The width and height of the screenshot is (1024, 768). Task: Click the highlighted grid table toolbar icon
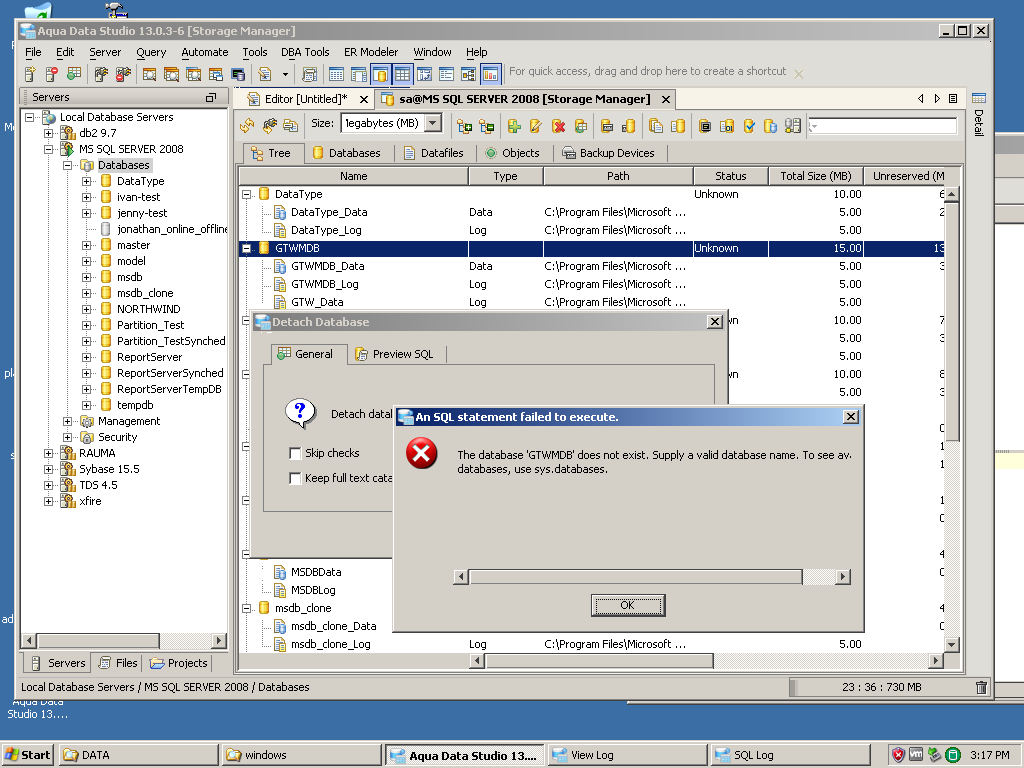402,74
